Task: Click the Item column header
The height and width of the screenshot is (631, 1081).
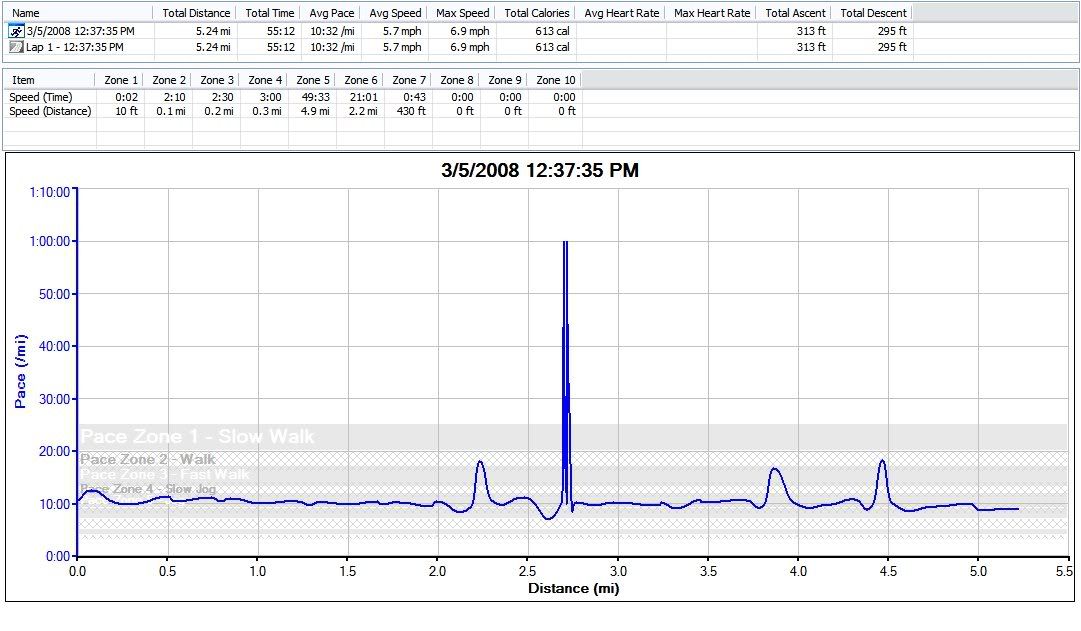Action: (23, 80)
